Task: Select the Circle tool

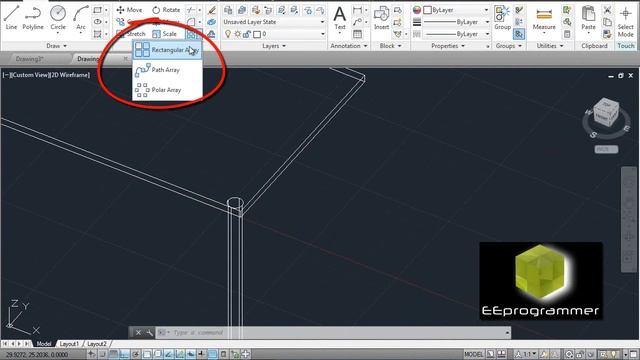Action: (x=58, y=17)
